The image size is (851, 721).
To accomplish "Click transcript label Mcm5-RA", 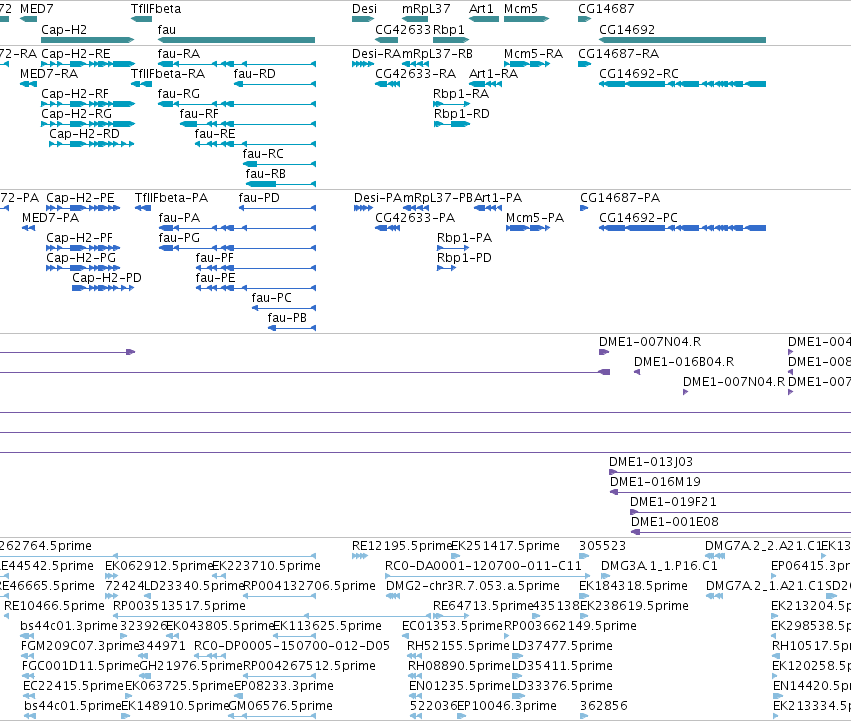I will (x=534, y=54).
